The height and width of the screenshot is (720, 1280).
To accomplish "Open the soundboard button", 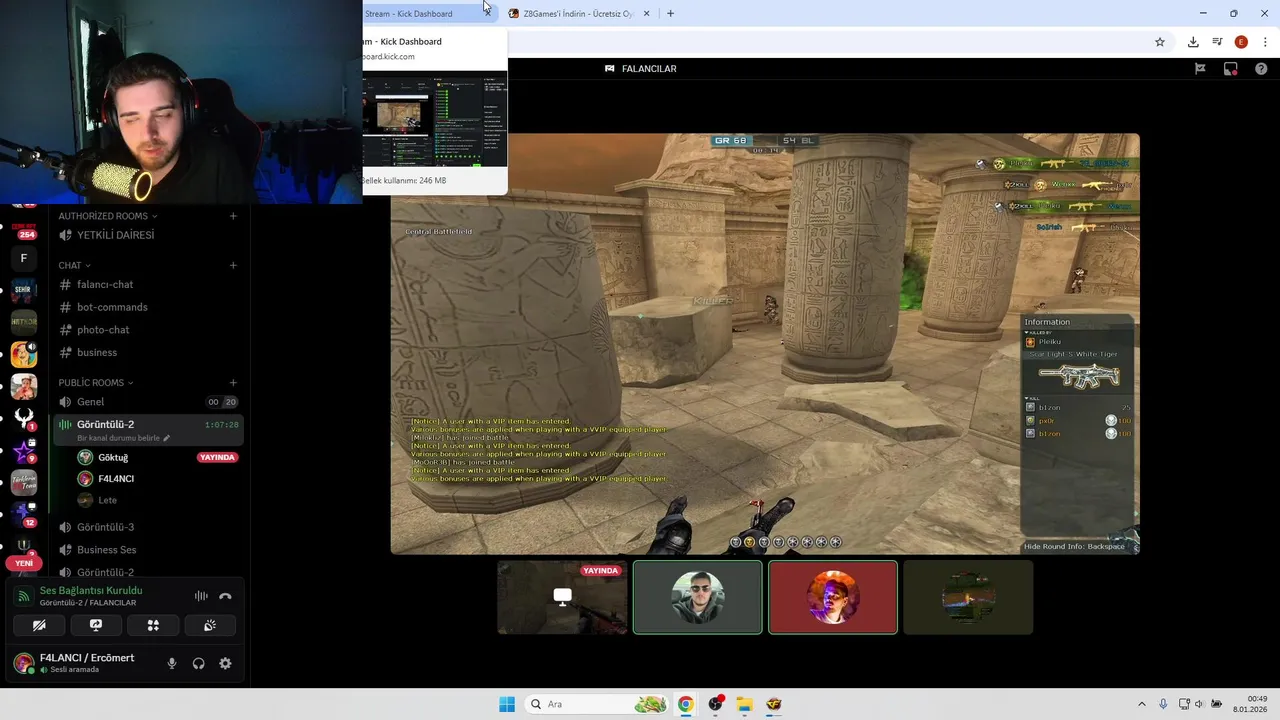I will pyautogui.click(x=210, y=625).
